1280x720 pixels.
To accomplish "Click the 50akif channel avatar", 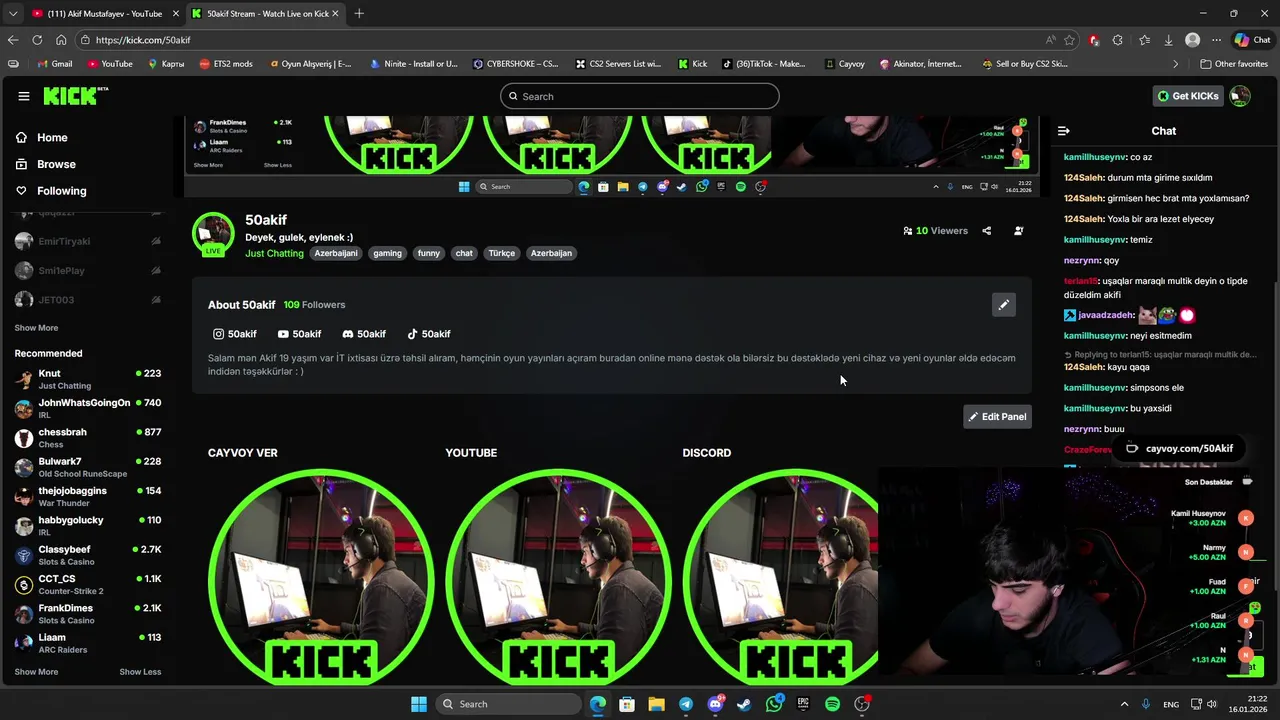I will [213, 233].
